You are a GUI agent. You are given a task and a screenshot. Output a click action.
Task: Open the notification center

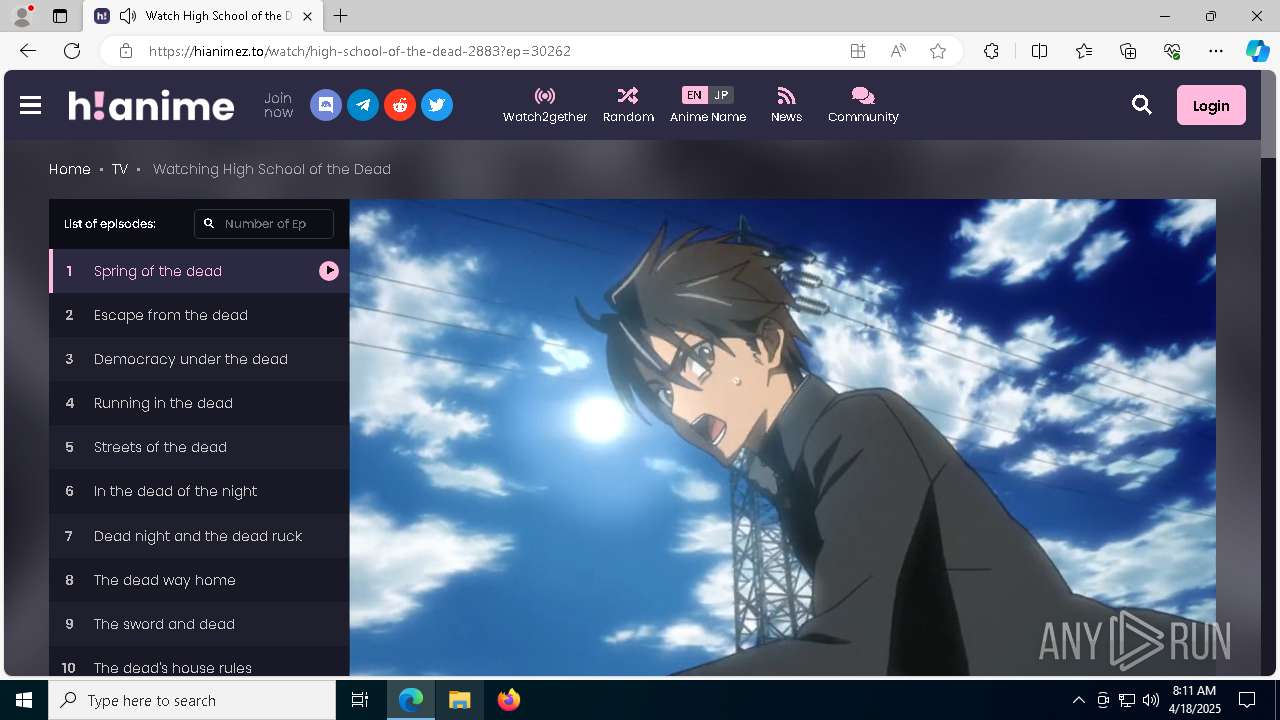pyautogui.click(x=1247, y=700)
